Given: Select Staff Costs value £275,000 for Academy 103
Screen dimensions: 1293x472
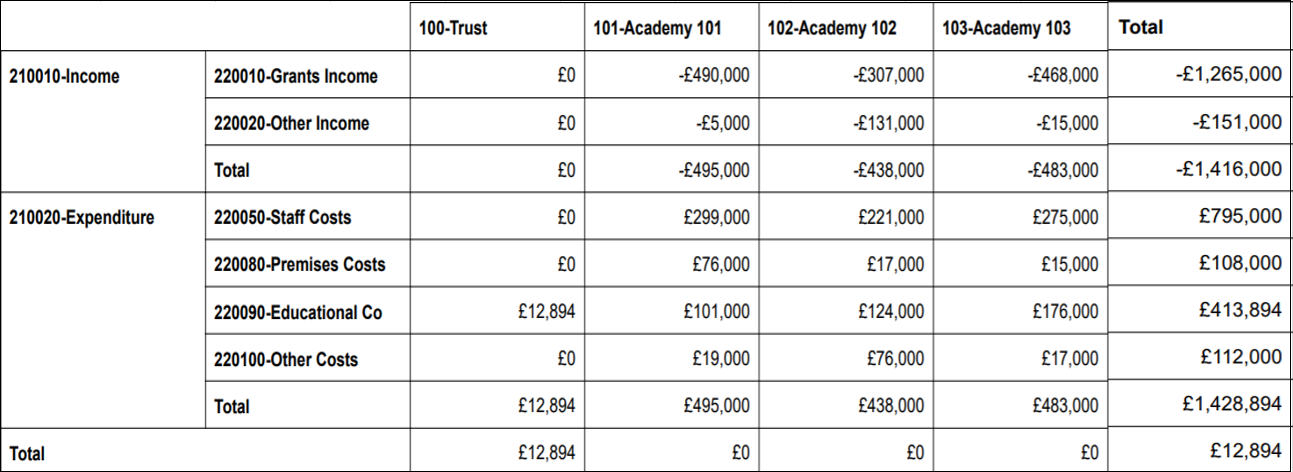Looking at the screenshot, I should click(1066, 217).
